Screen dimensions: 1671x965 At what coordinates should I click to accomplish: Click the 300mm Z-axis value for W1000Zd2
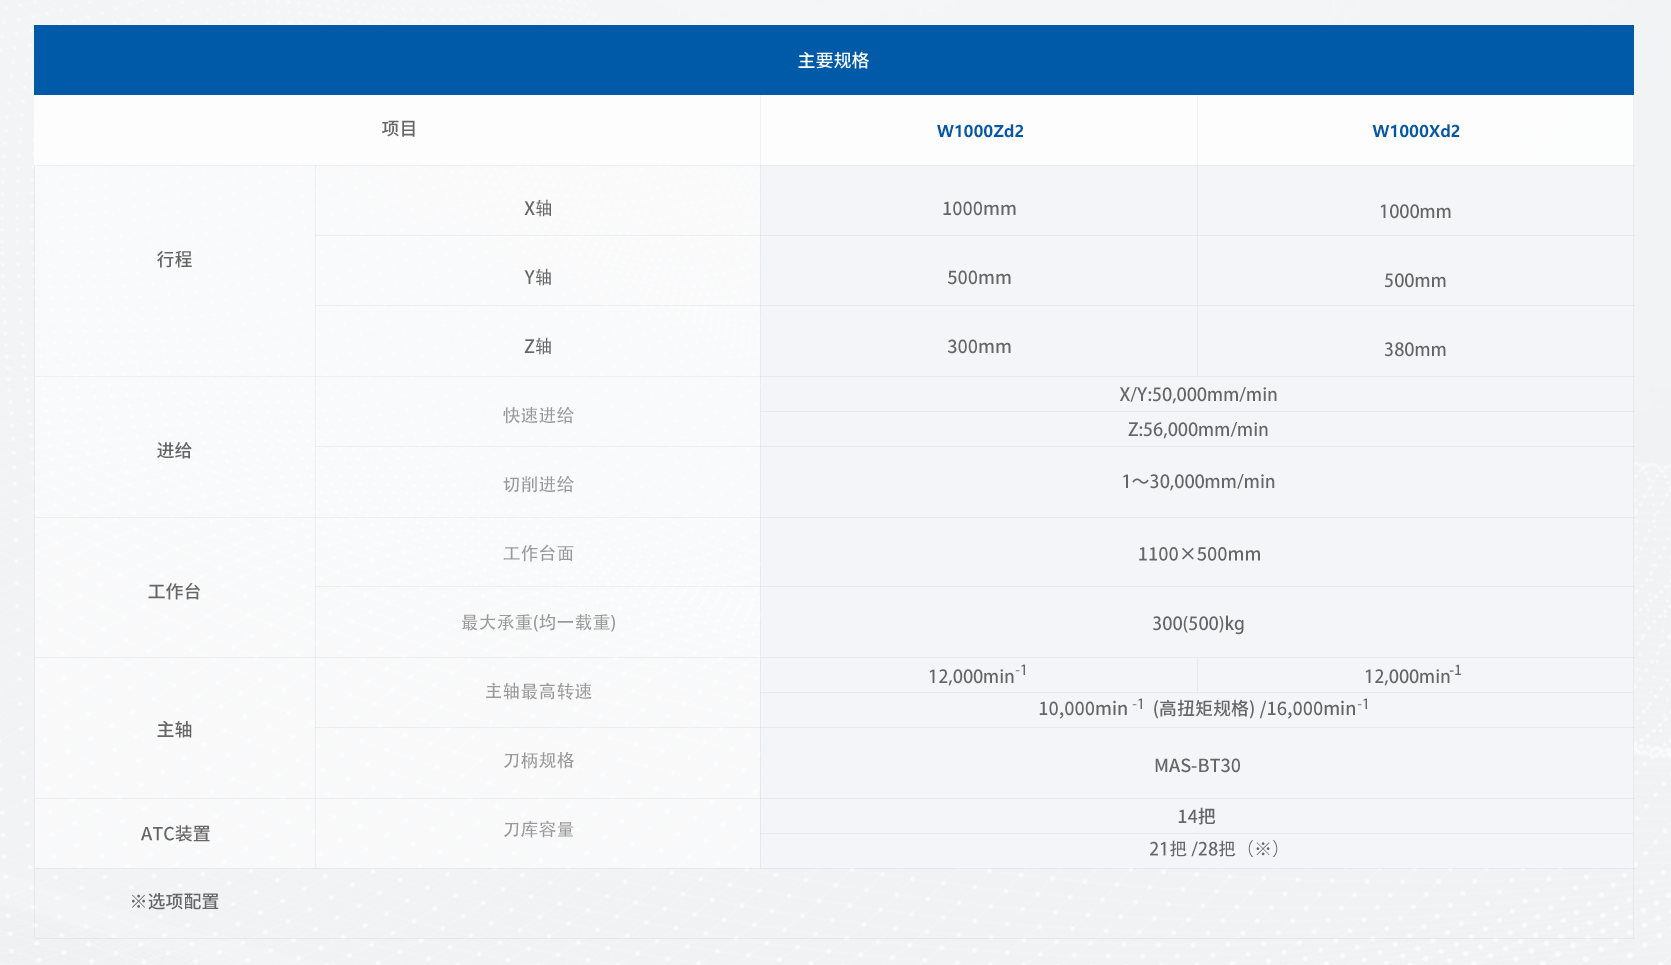(978, 347)
